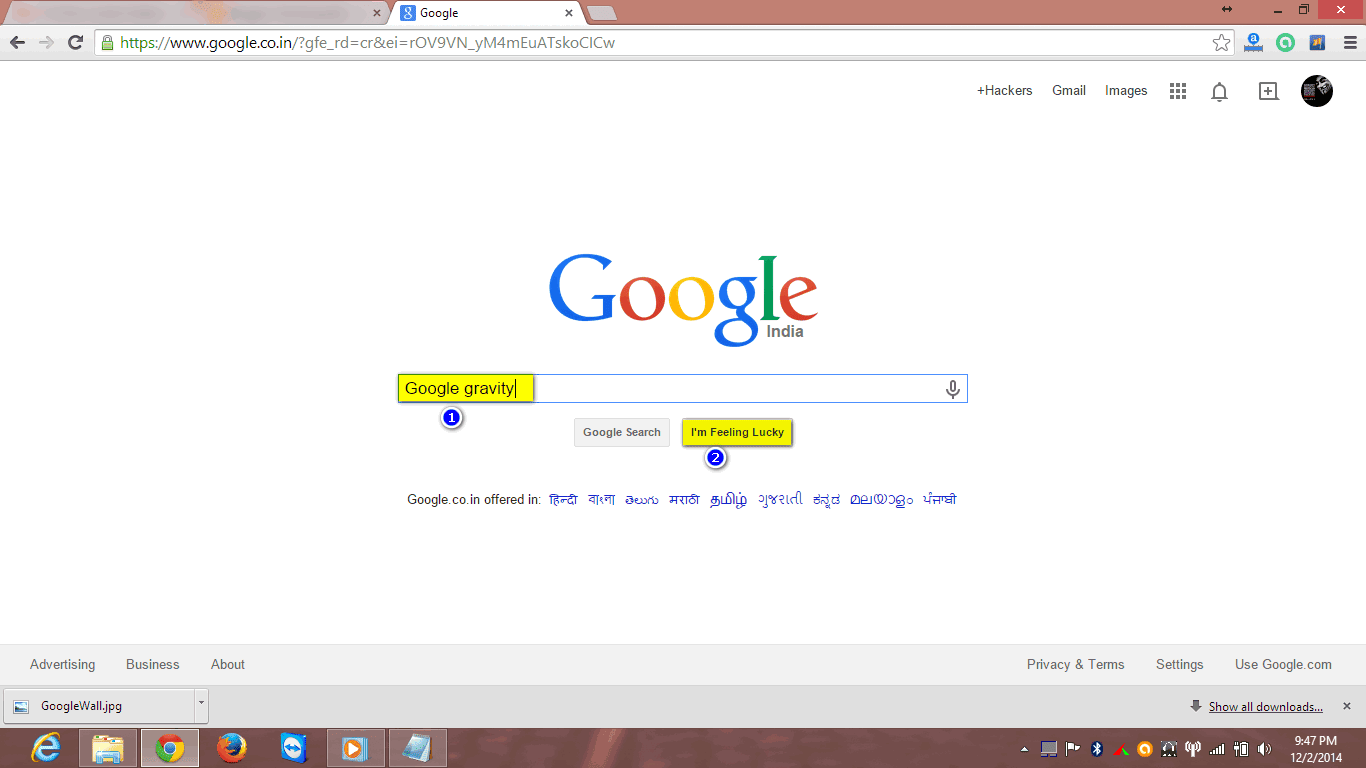The image size is (1366, 768).
Task: Open the blue flag extension icon
Action: tap(1317, 42)
